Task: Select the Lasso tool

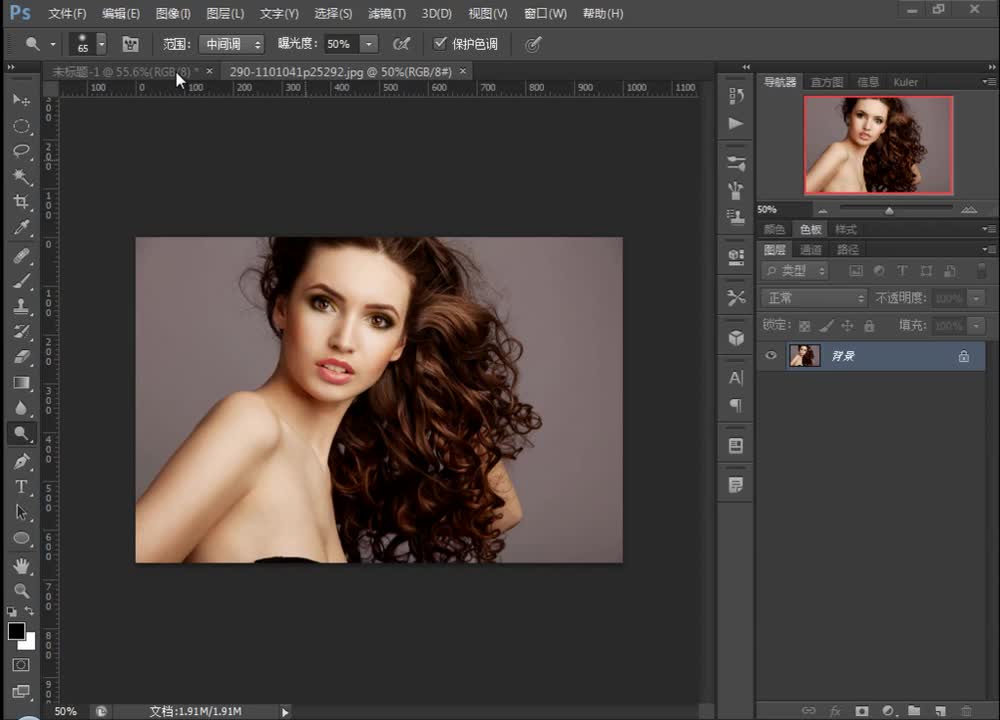Action: [21, 151]
